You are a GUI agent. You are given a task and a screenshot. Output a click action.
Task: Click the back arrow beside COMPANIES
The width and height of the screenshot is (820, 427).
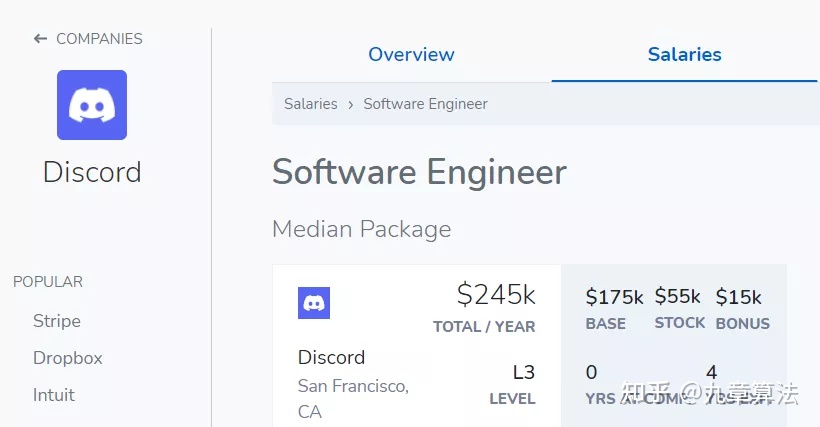(x=40, y=39)
